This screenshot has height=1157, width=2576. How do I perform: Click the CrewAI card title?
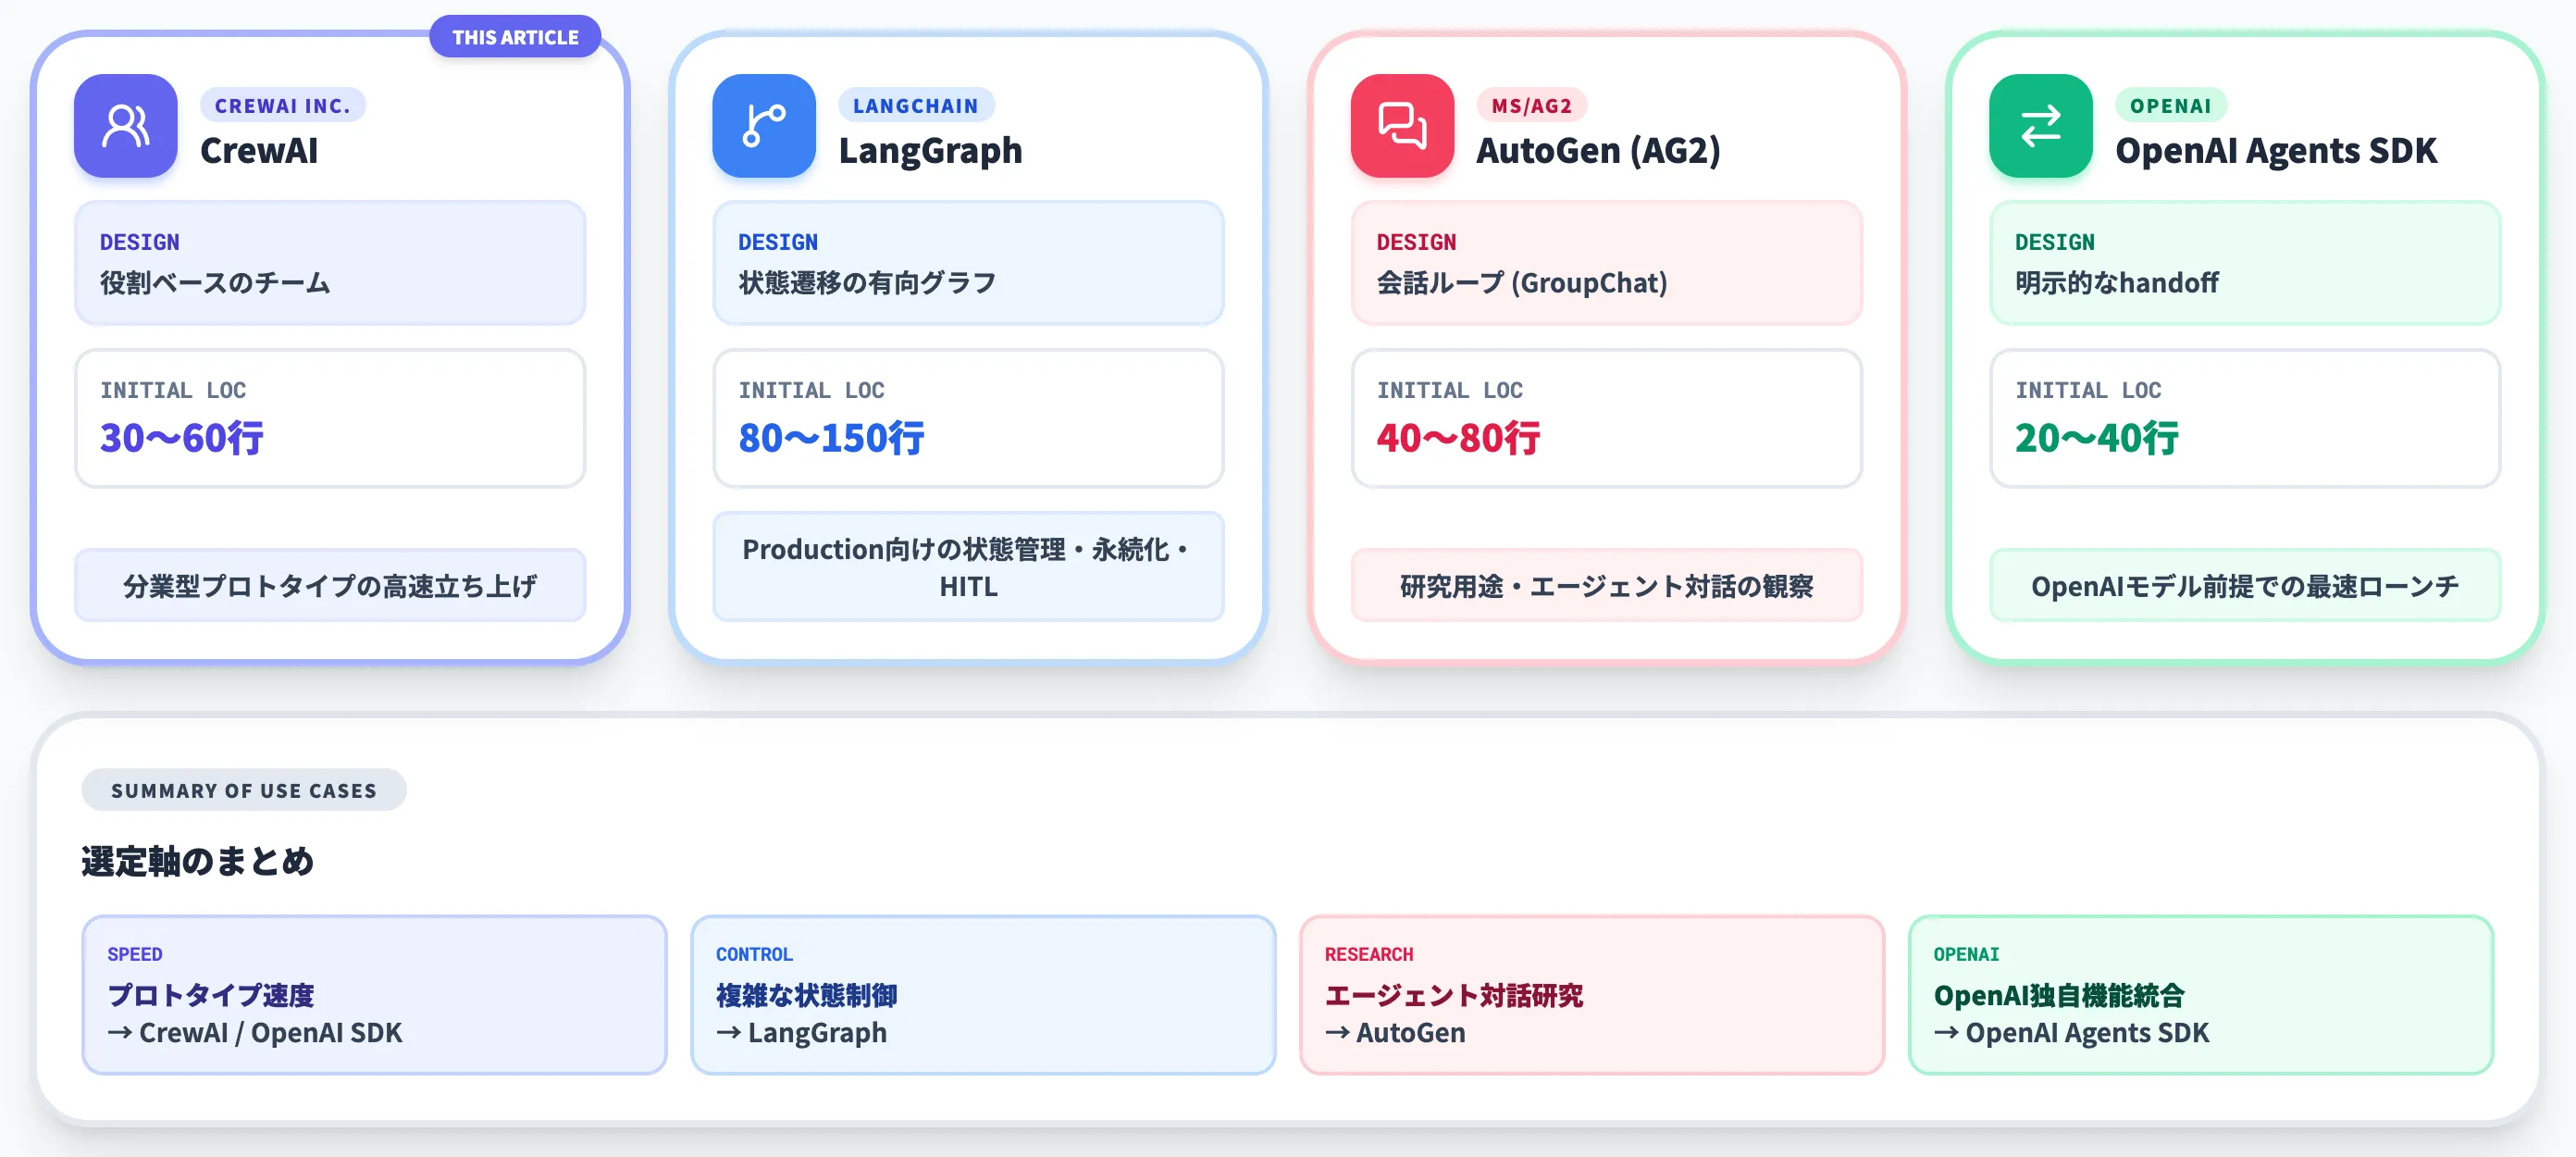(259, 151)
